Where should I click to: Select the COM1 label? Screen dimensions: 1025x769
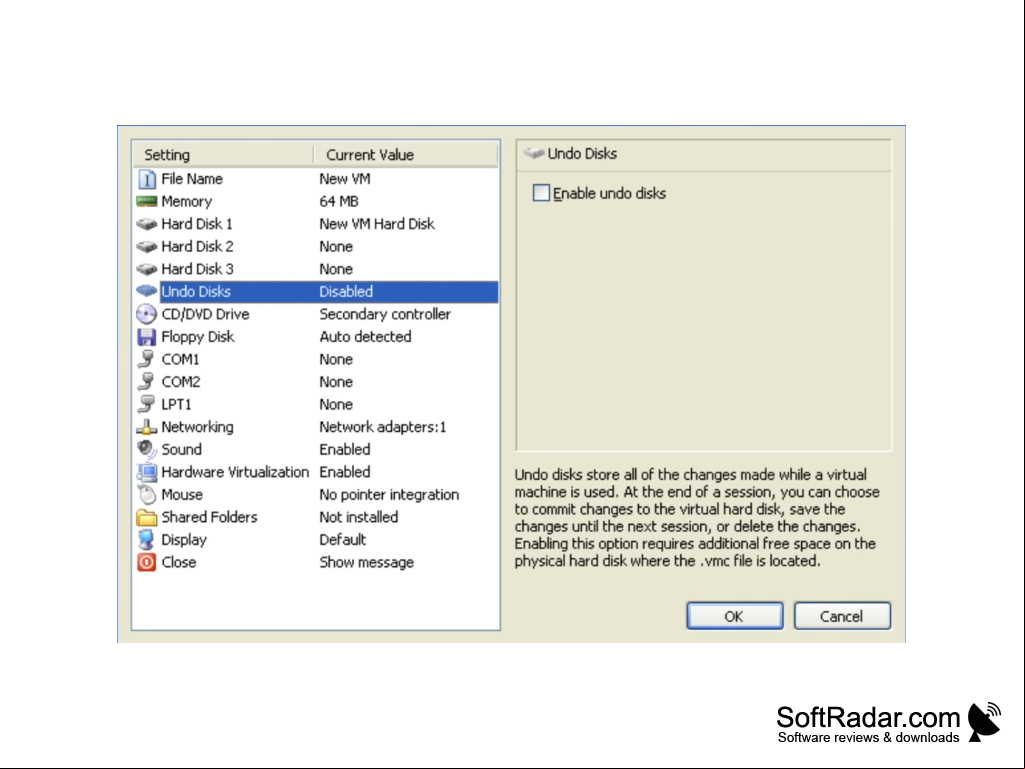click(180, 360)
